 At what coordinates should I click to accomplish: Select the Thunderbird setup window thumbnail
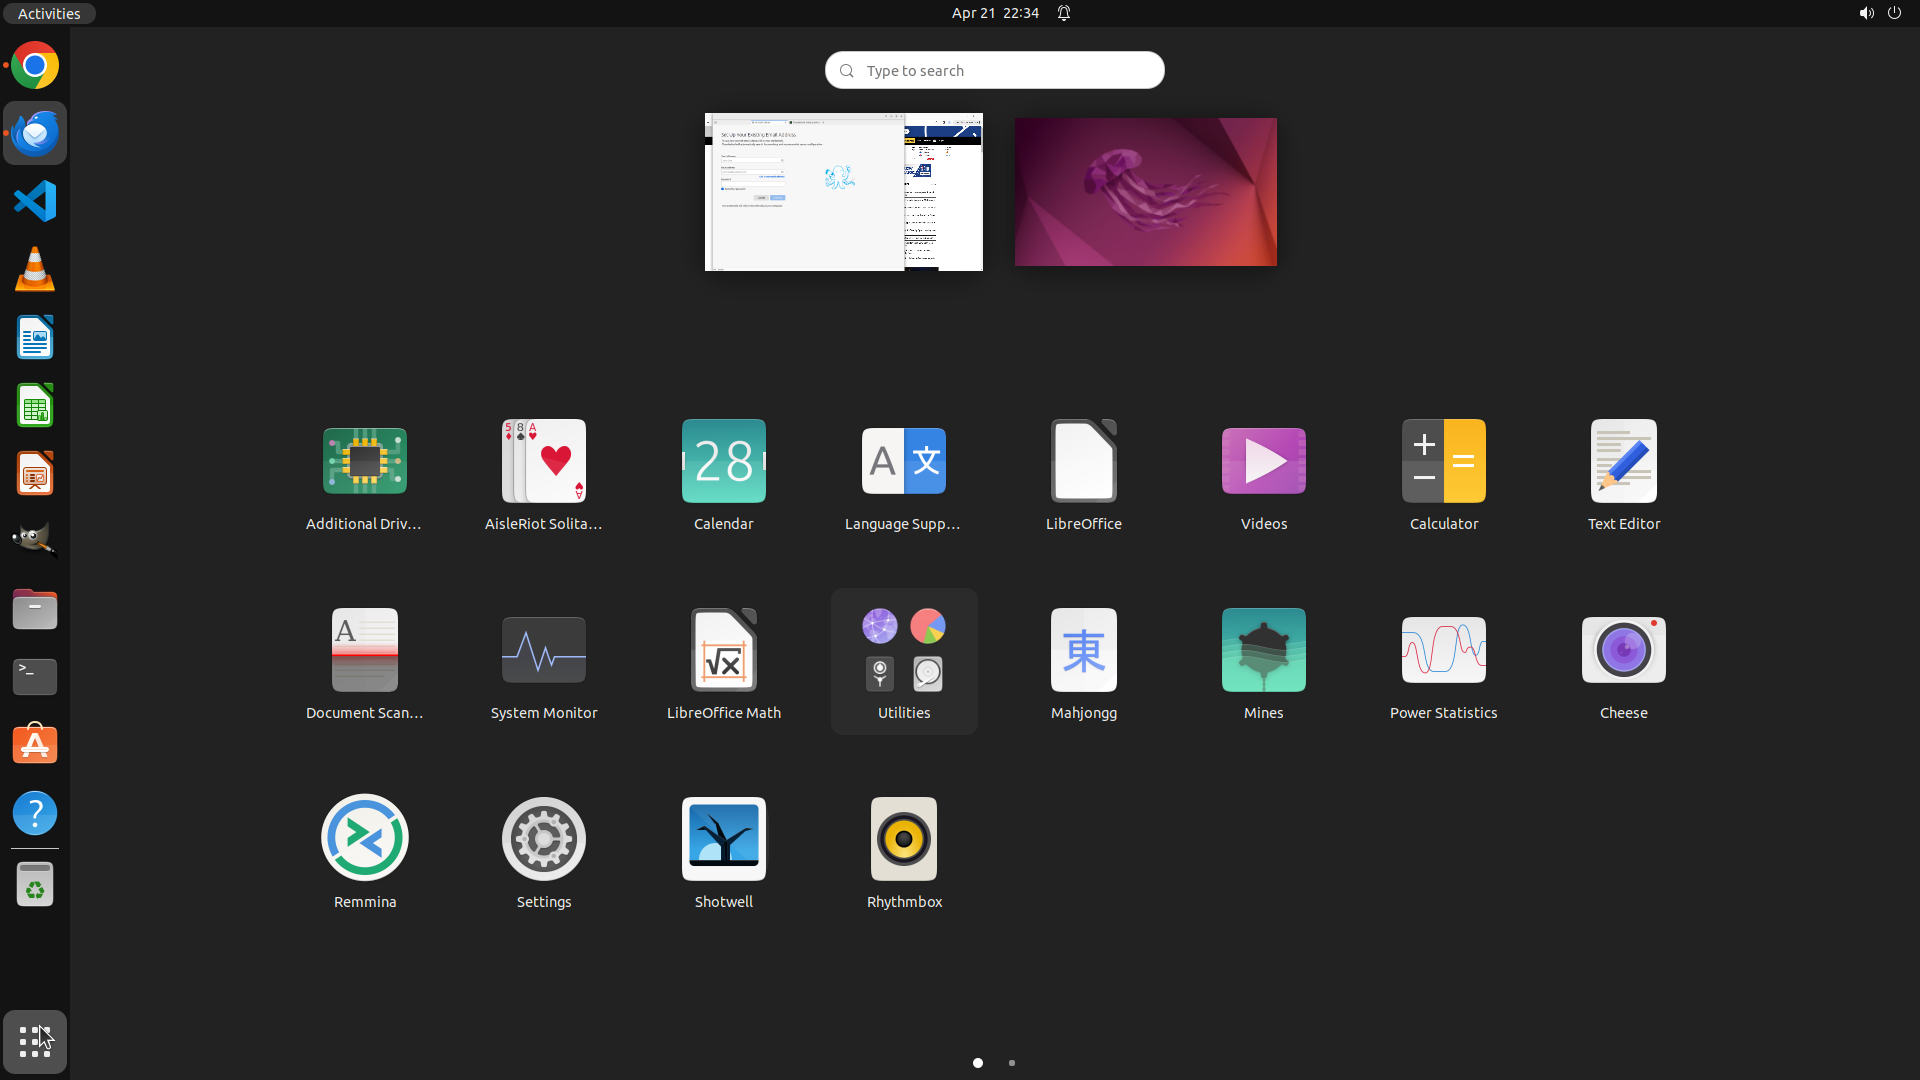pos(805,192)
